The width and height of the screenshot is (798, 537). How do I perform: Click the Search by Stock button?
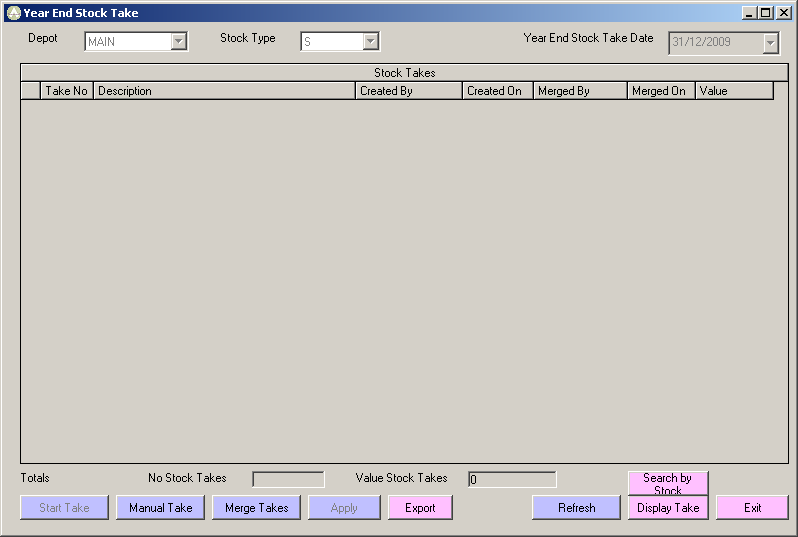668,483
